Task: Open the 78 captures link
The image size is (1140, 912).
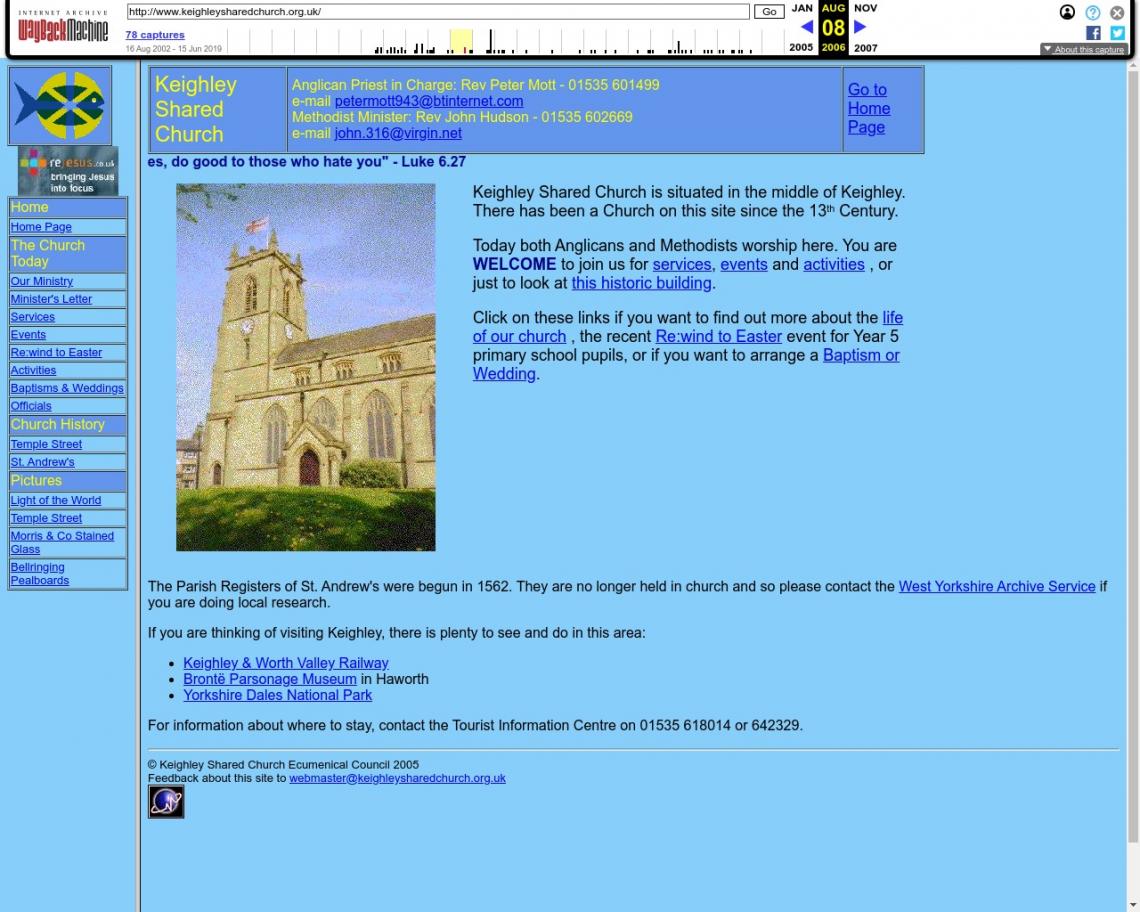Action: pyautogui.click(x=155, y=34)
